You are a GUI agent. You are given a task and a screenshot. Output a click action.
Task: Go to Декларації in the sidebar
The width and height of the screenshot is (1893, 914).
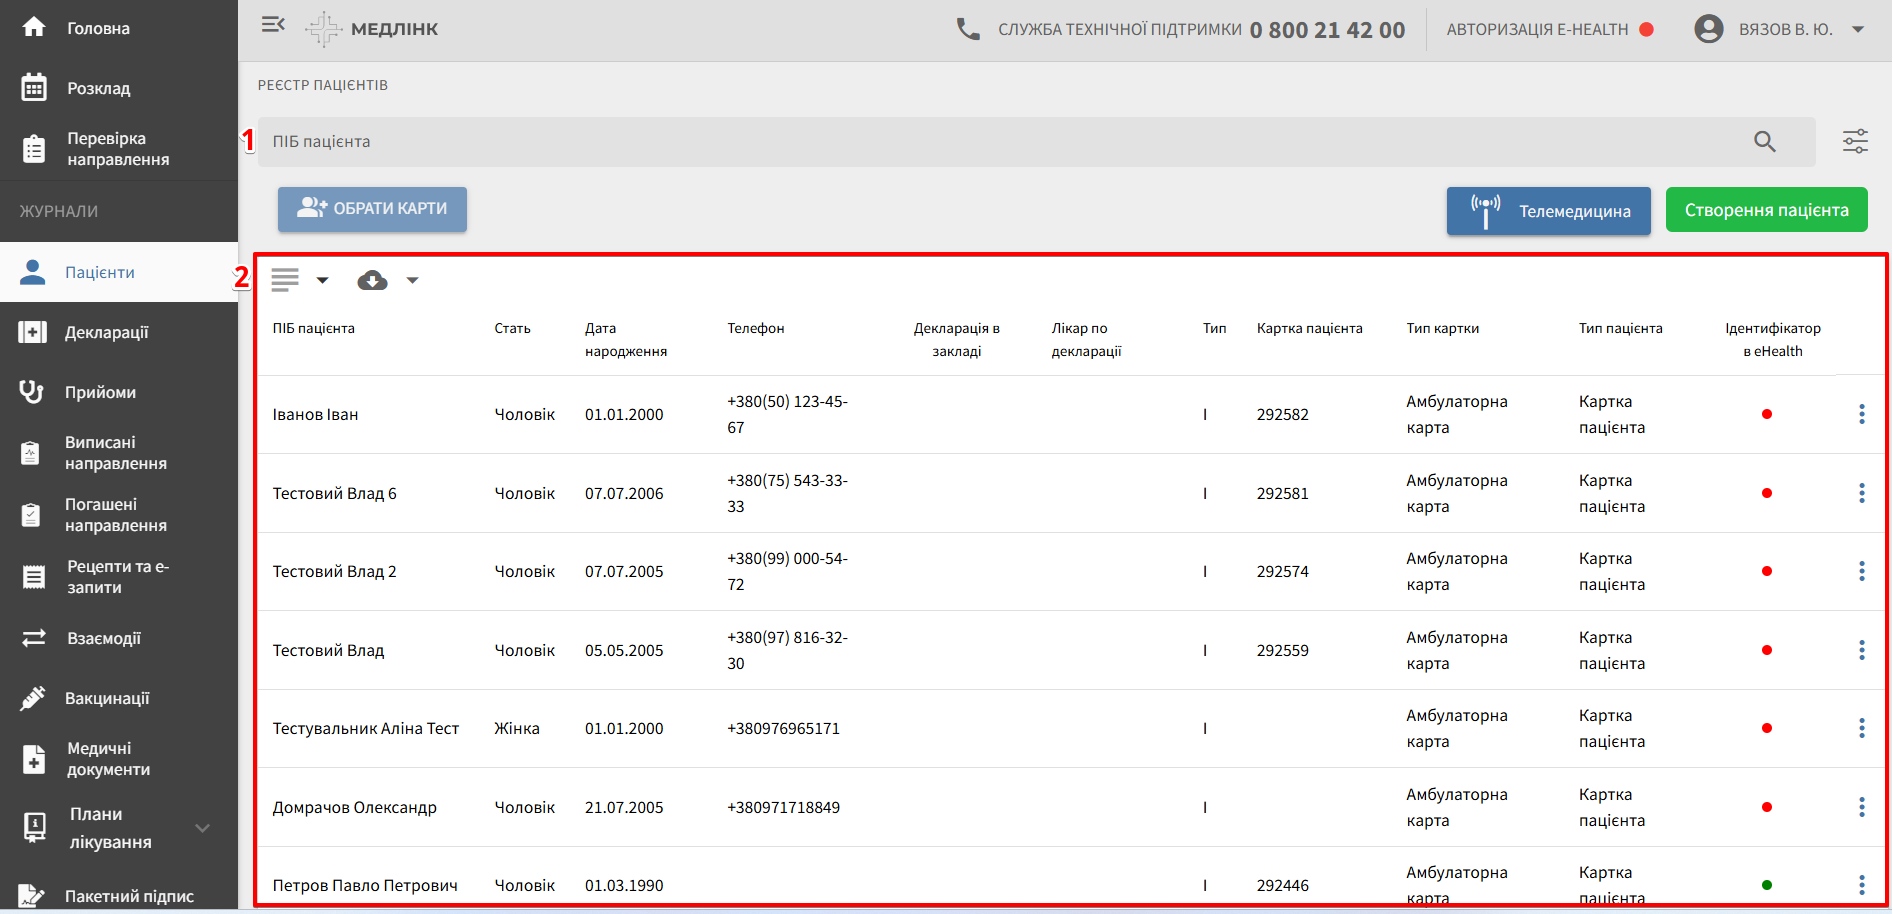click(x=106, y=332)
